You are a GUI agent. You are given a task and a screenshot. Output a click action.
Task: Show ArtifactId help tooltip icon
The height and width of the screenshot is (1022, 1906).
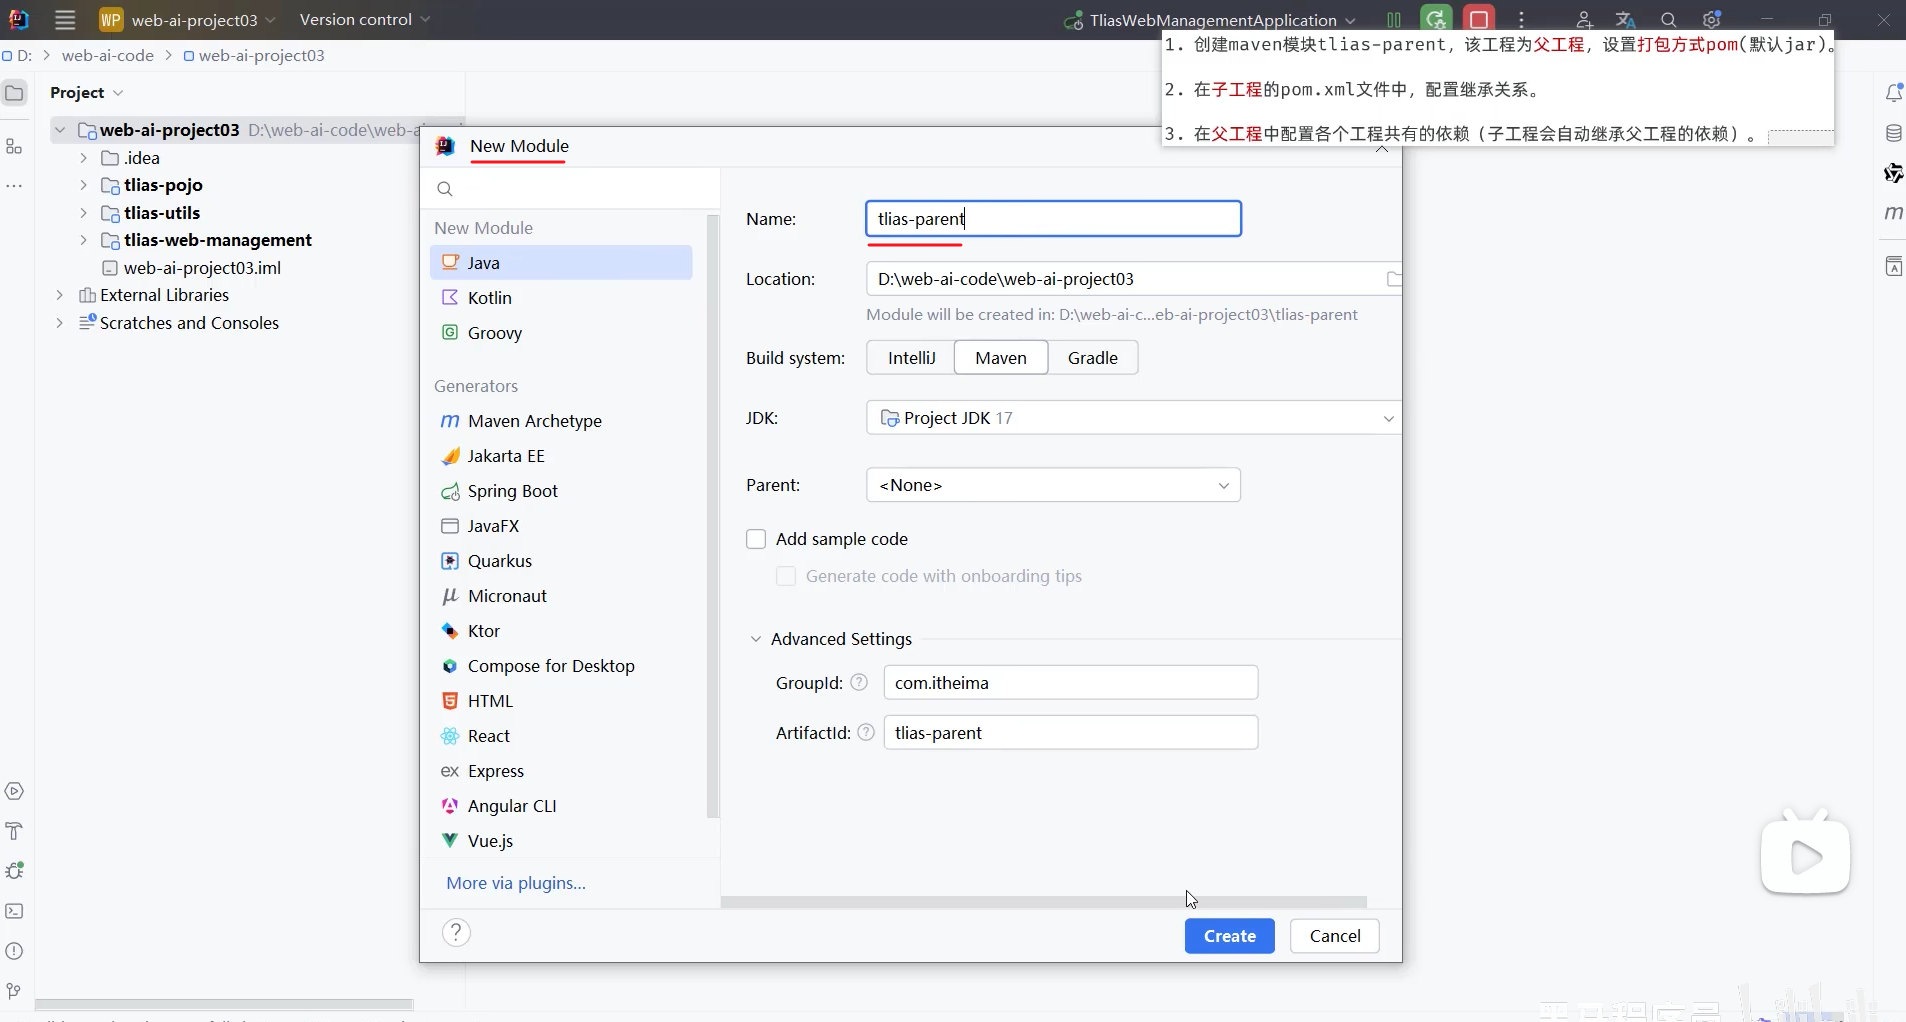(866, 732)
